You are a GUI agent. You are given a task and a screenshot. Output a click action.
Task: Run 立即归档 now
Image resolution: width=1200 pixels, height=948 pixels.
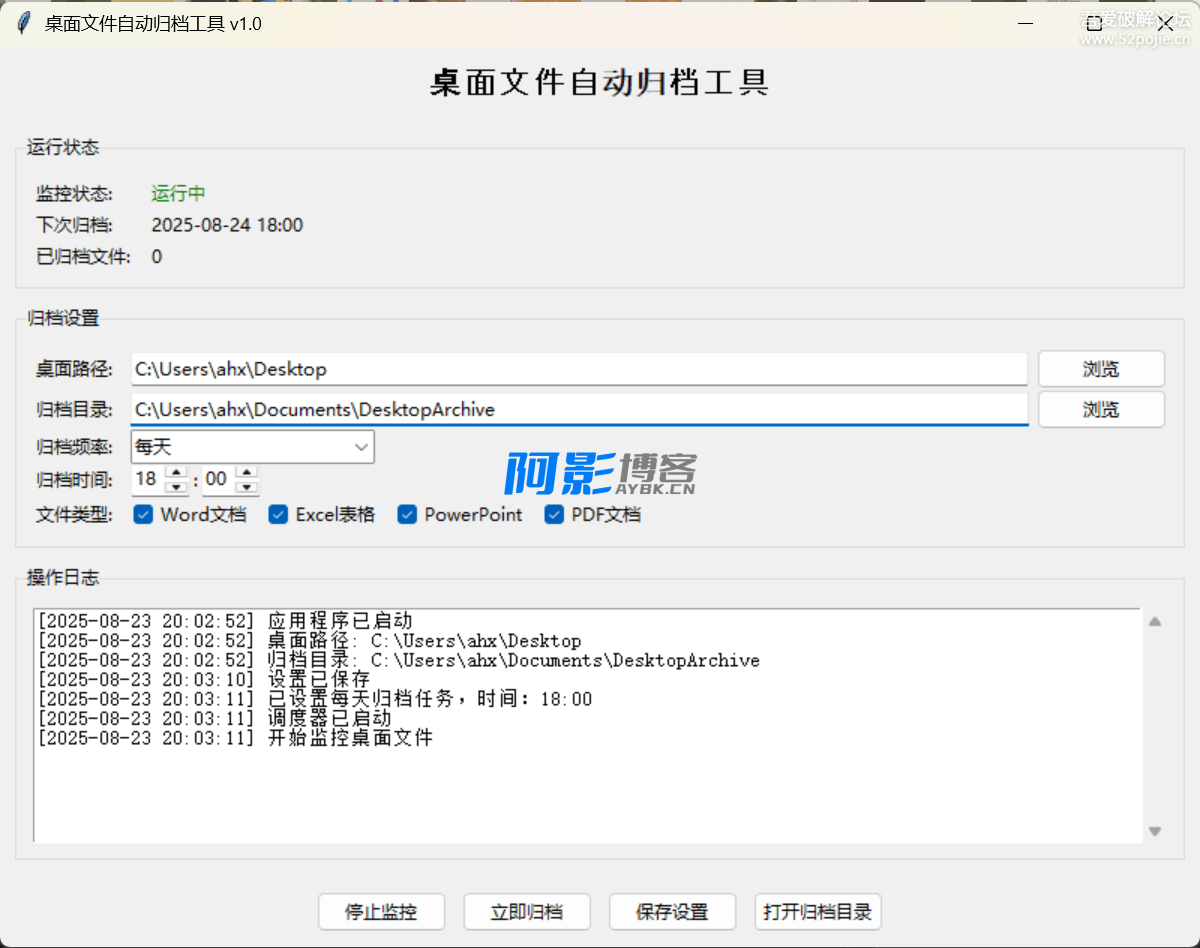(527, 912)
